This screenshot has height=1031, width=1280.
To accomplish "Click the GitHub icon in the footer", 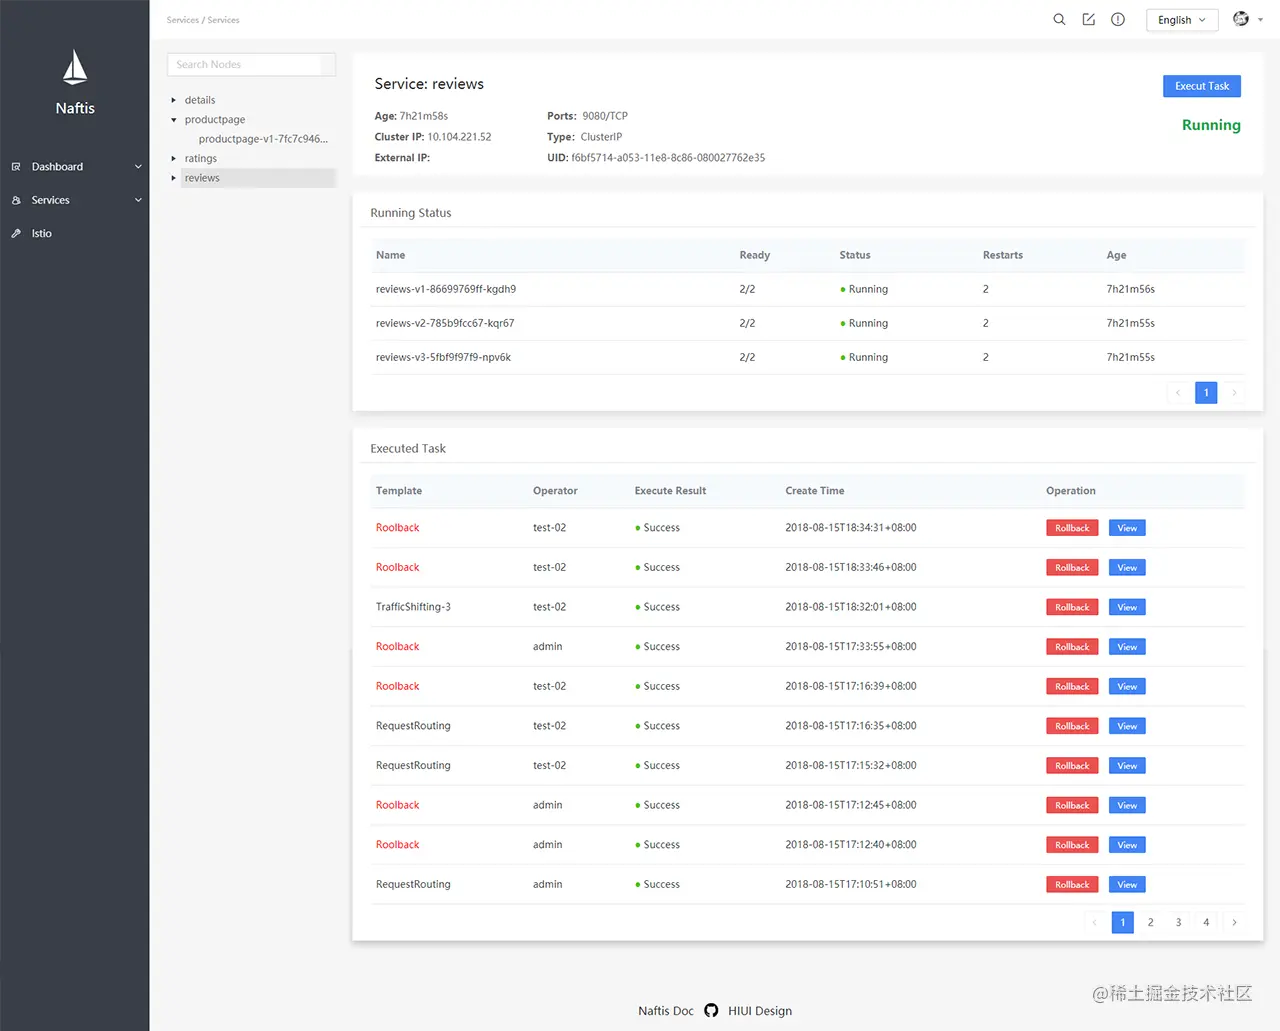I will point(711,1010).
